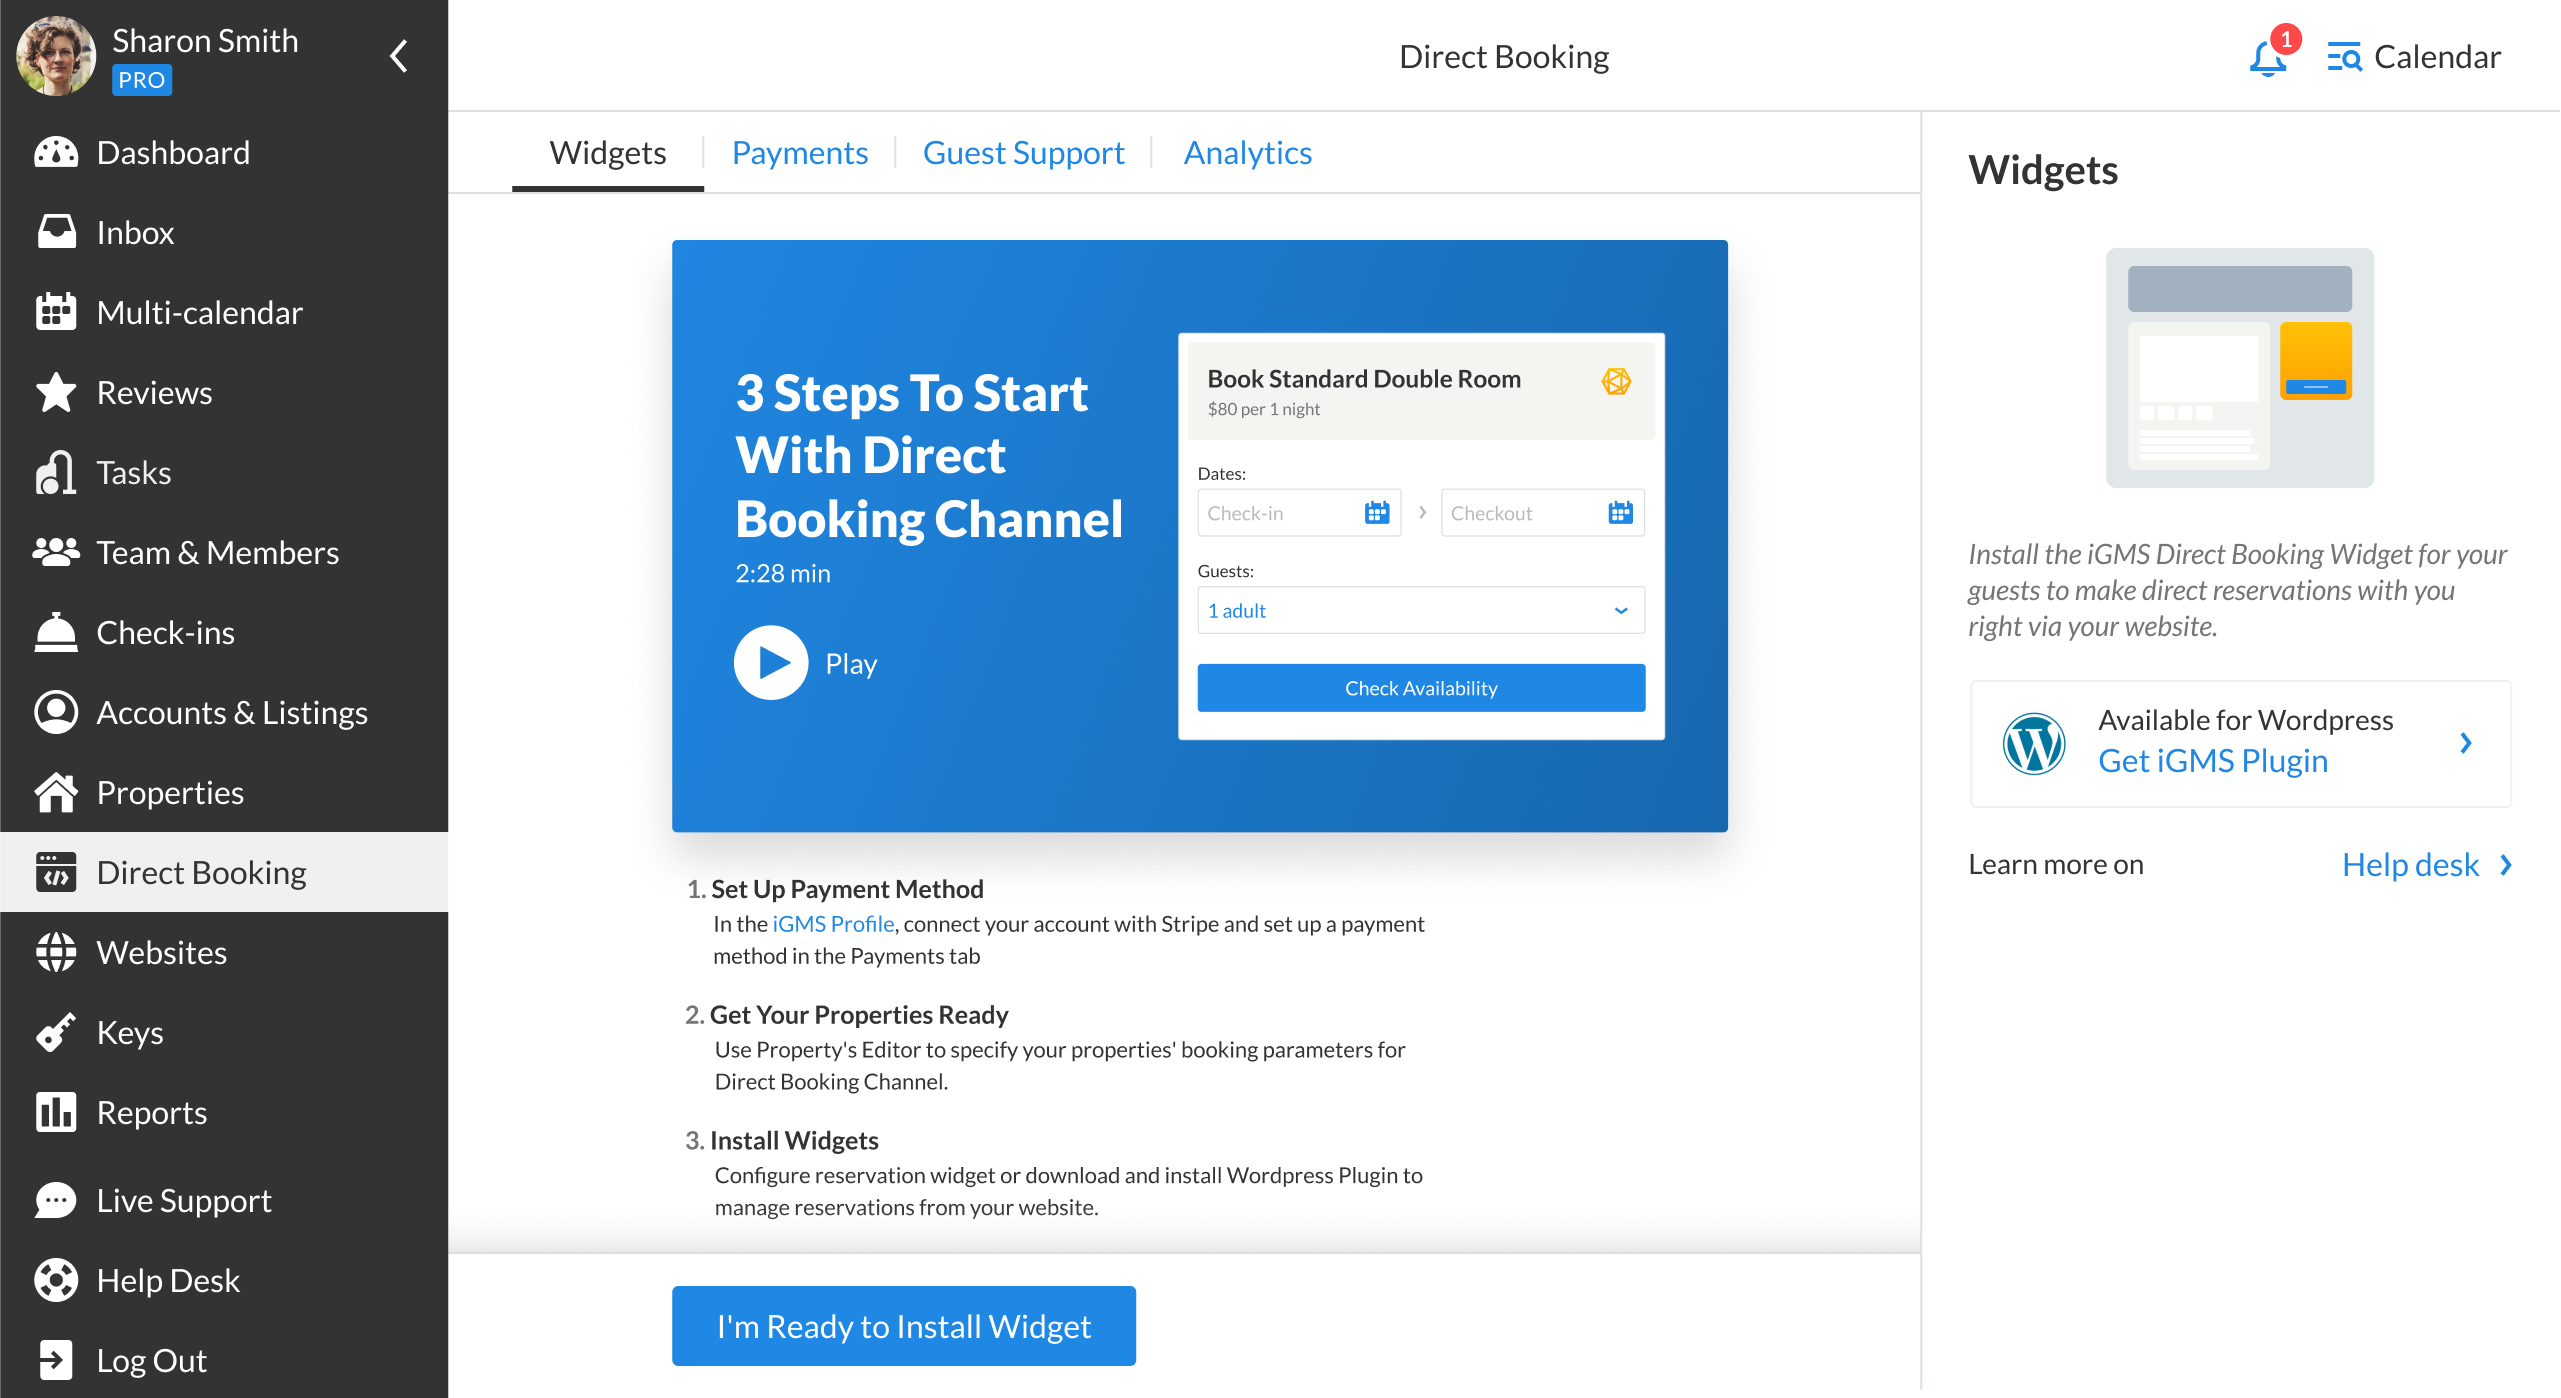The width and height of the screenshot is (2561, 1398).
Task: Open the Keys sidebar icon
Action: (56, 1032)
